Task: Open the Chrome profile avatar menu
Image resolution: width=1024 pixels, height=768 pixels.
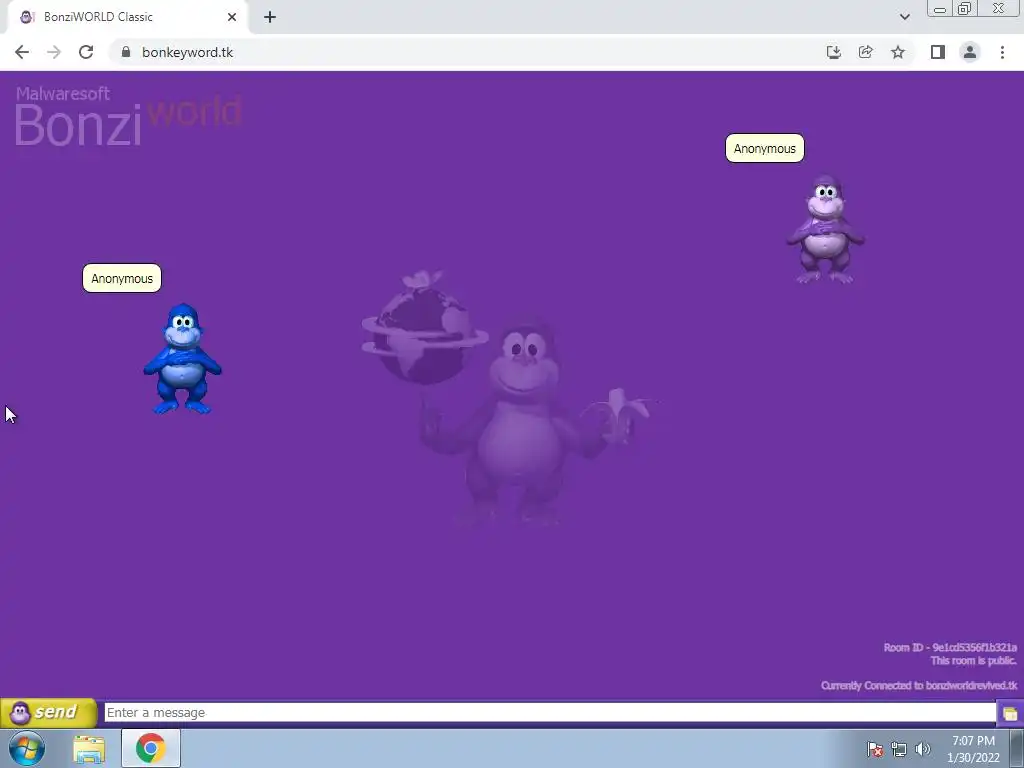Action: point(970,52)
